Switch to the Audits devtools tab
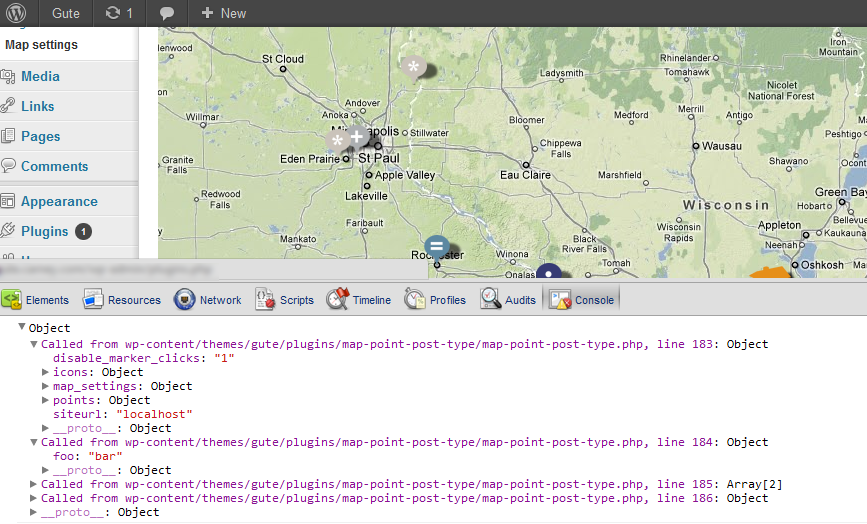The height and width of the screenshot is (524, 867). click(x=508, y=300)
